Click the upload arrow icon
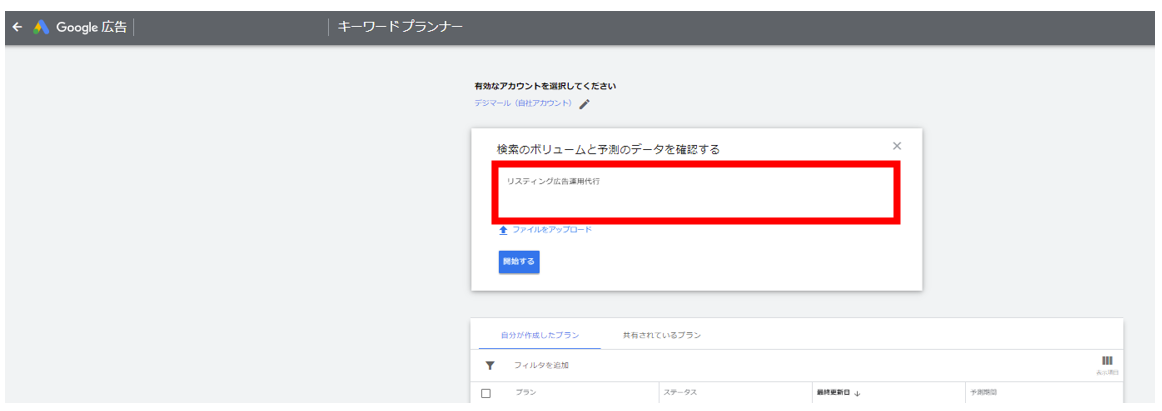This screenshot has width=1162, height=411. click(504, 230)
